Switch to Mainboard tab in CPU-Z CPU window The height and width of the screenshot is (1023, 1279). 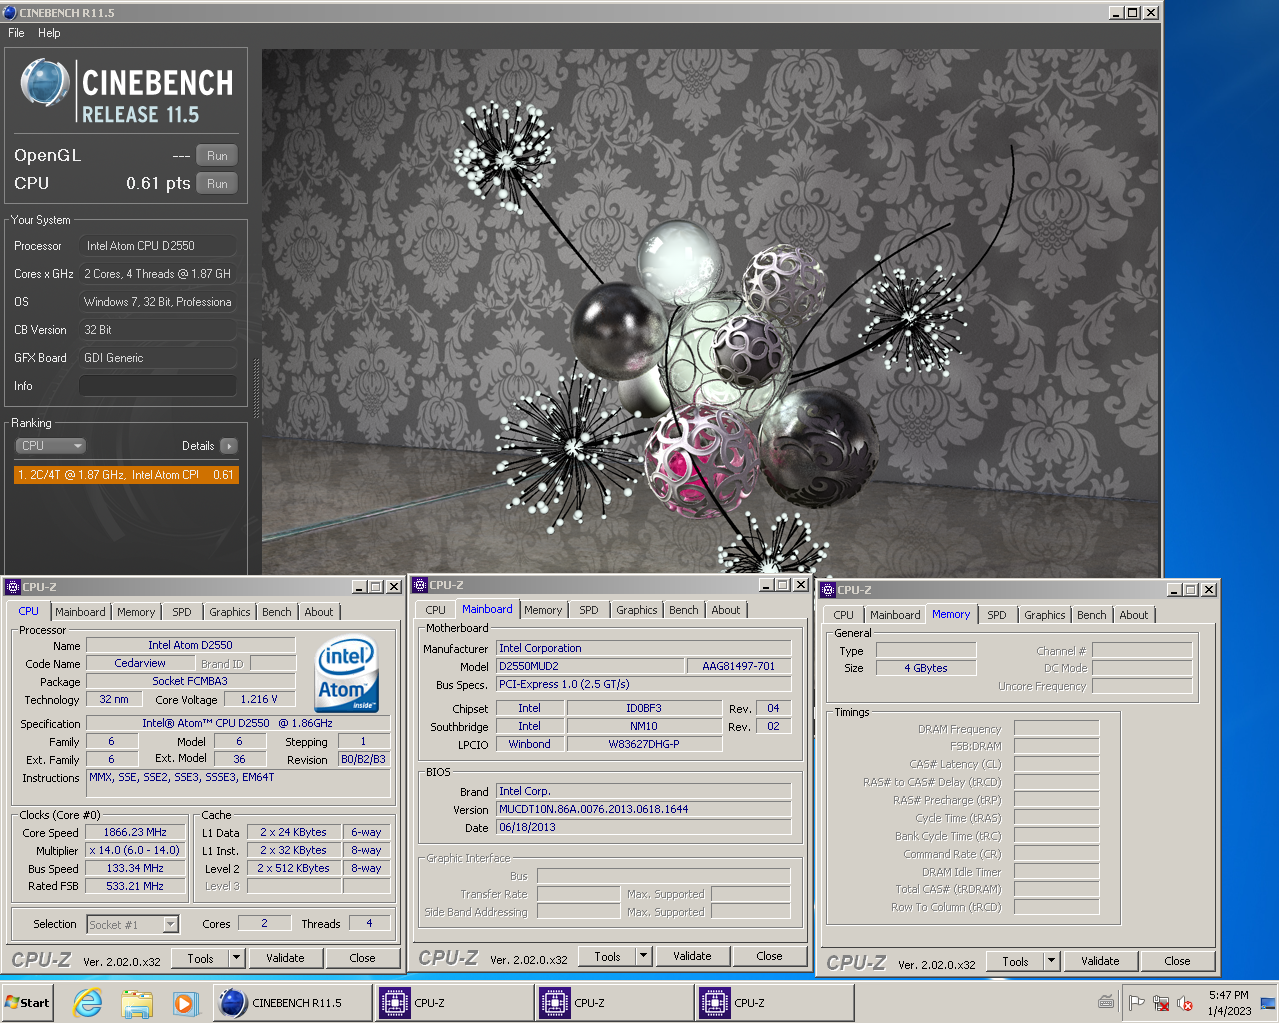pos(80,612)
